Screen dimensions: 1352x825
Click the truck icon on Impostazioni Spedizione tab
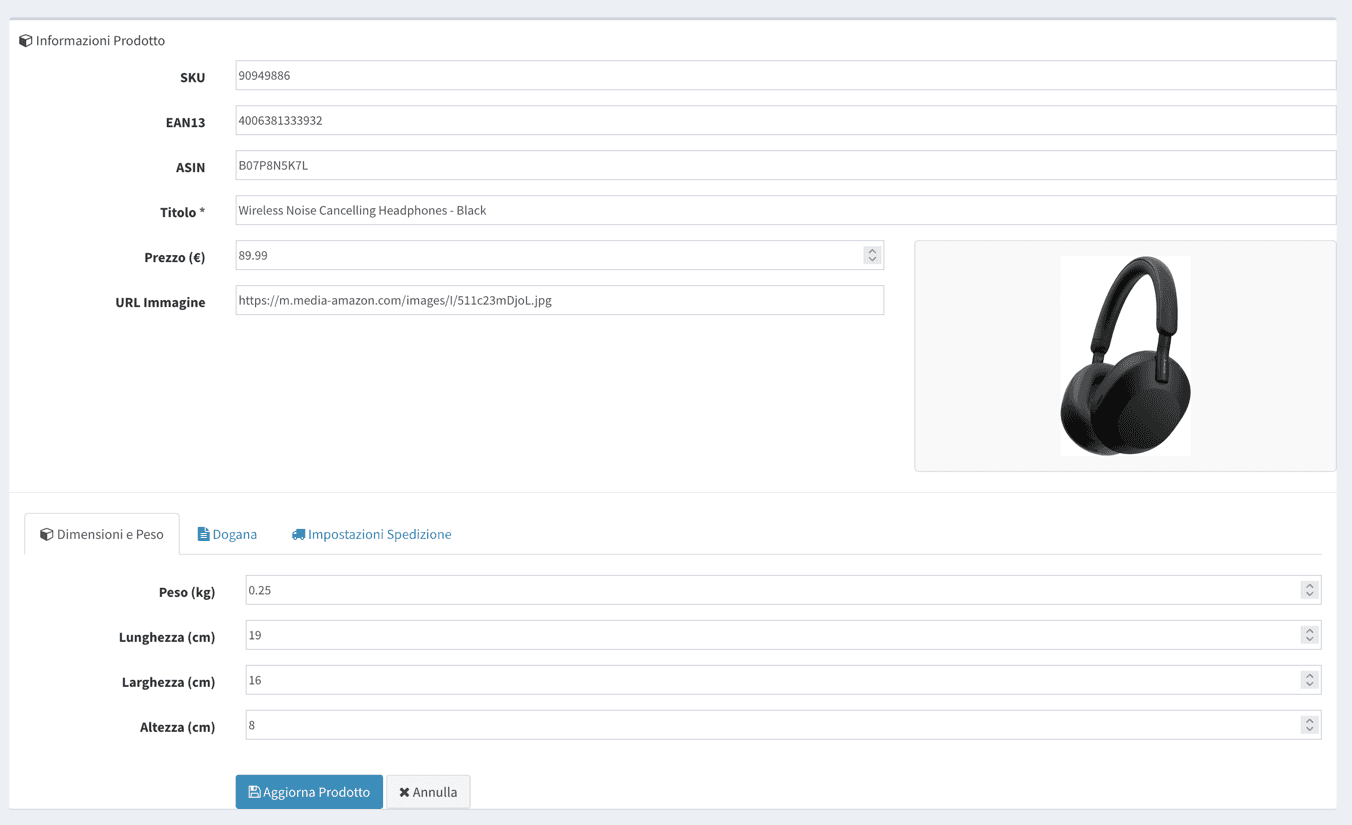[298, 535]
